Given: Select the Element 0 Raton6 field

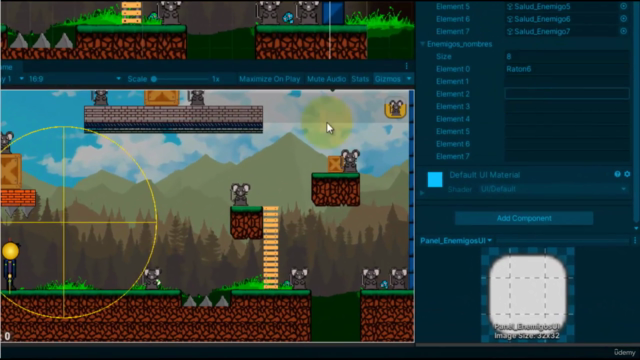Looking at the screenshot, I should click(x=567, y=69).
